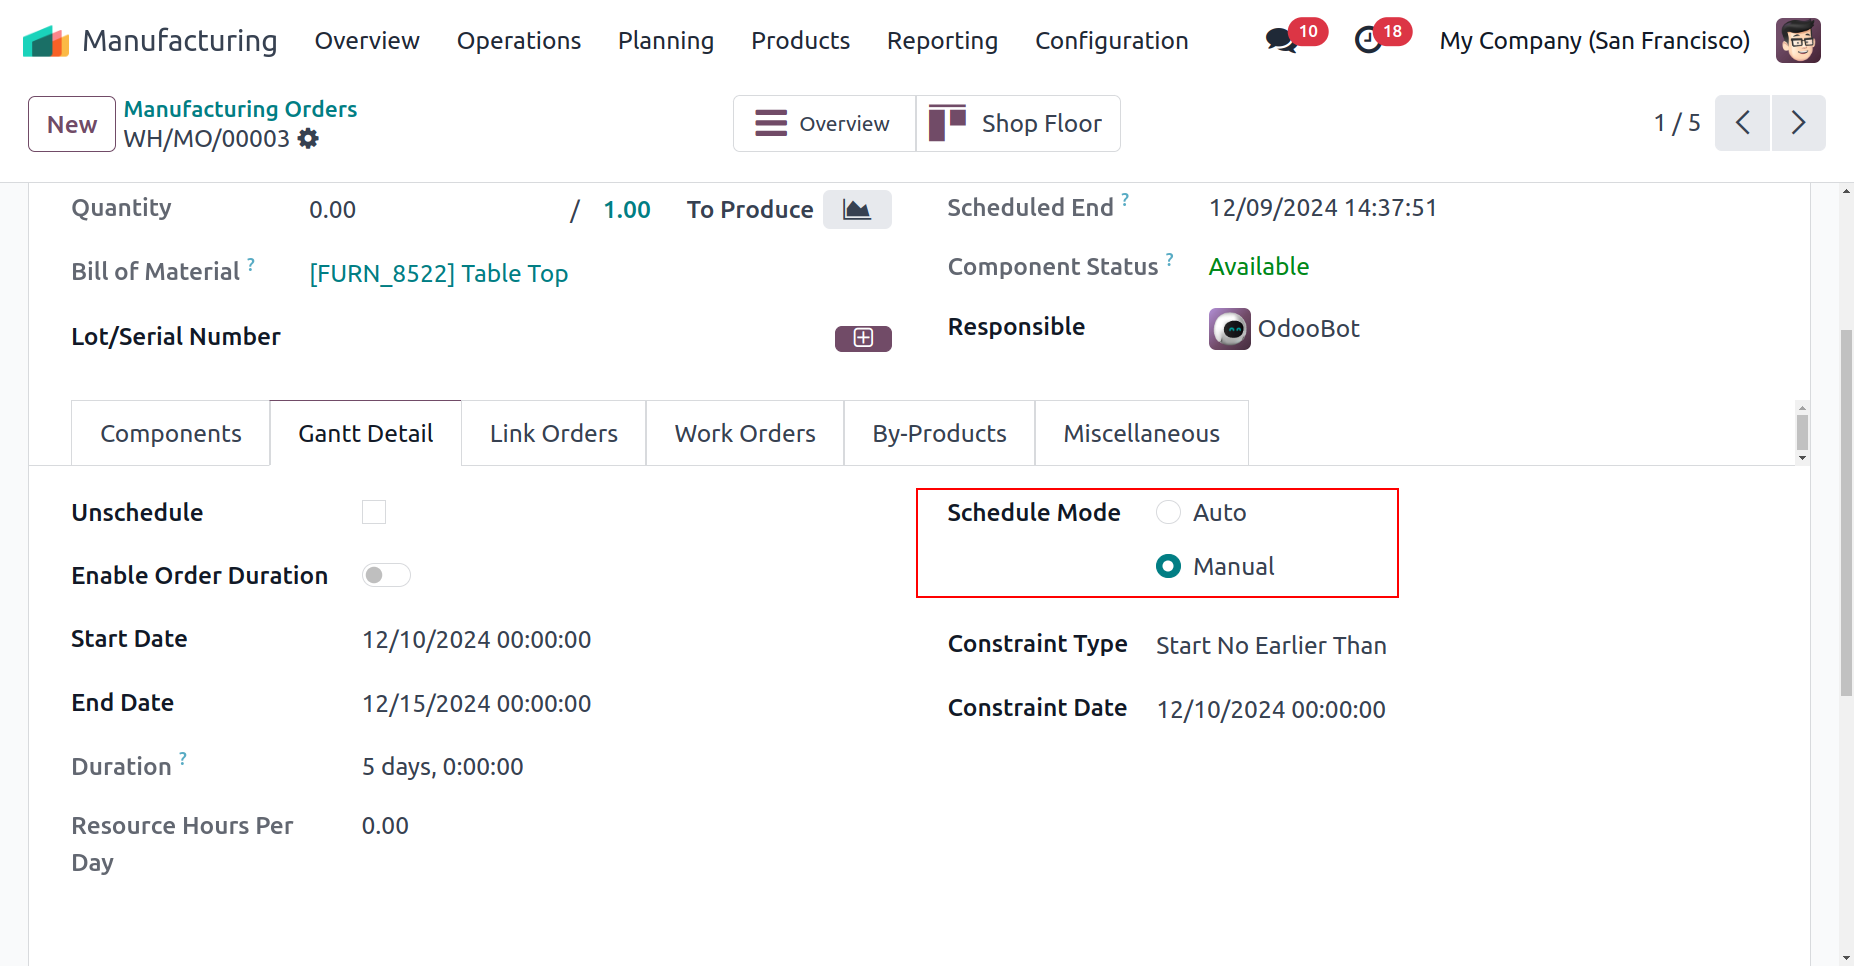The height and width of the screenshot is (966, 1854).
Task: Click the Manufacturing app logo icon
Action: [46, 41]
